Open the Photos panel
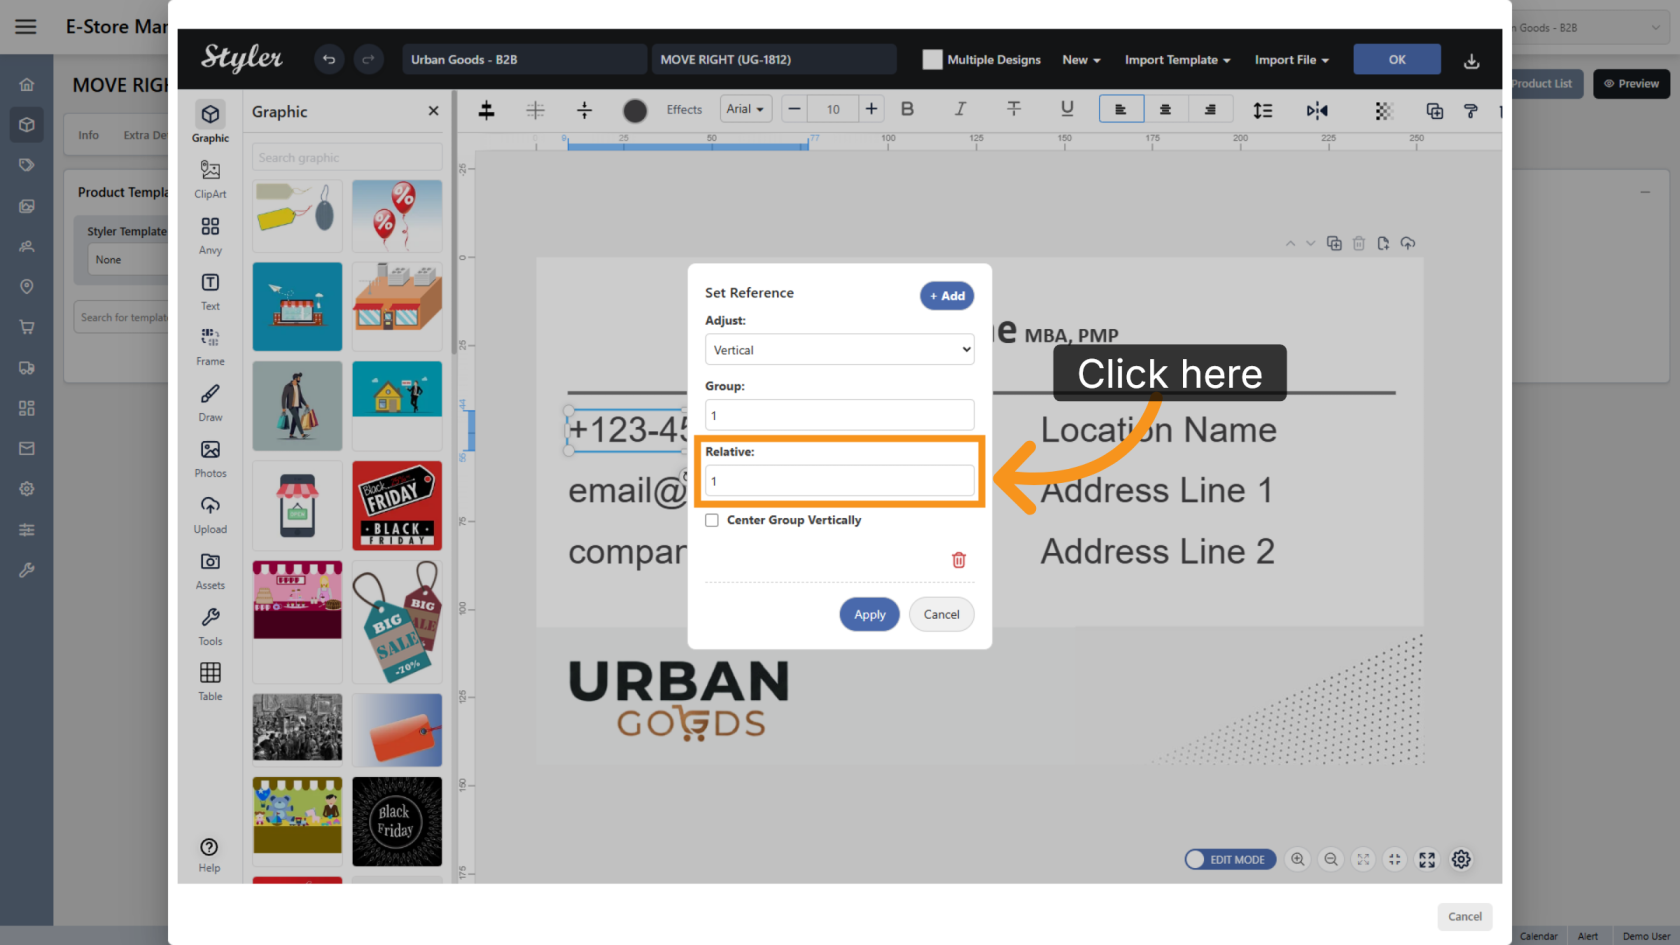Image resolution: width=1680 pixels, height=945 pixels. 210,458
